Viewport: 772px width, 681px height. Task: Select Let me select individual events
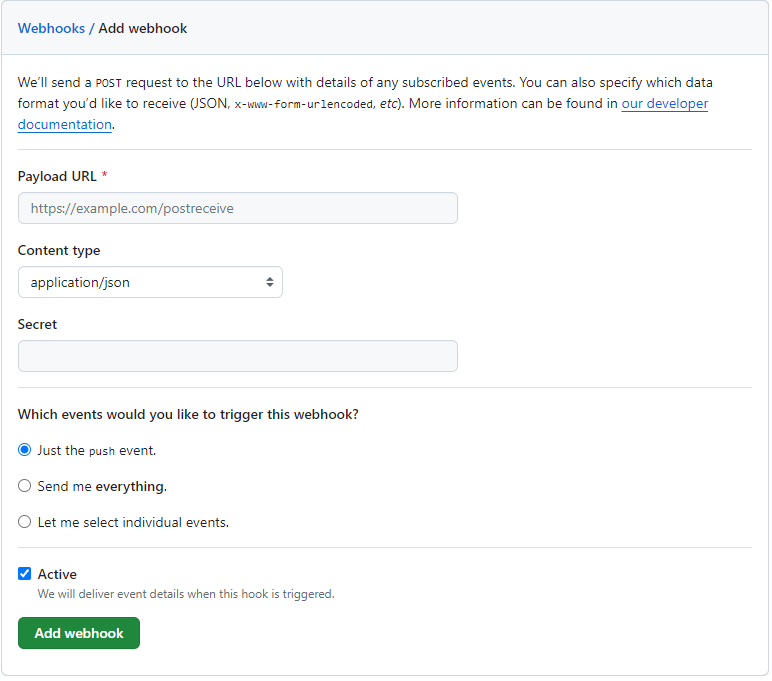coord(25,522)
